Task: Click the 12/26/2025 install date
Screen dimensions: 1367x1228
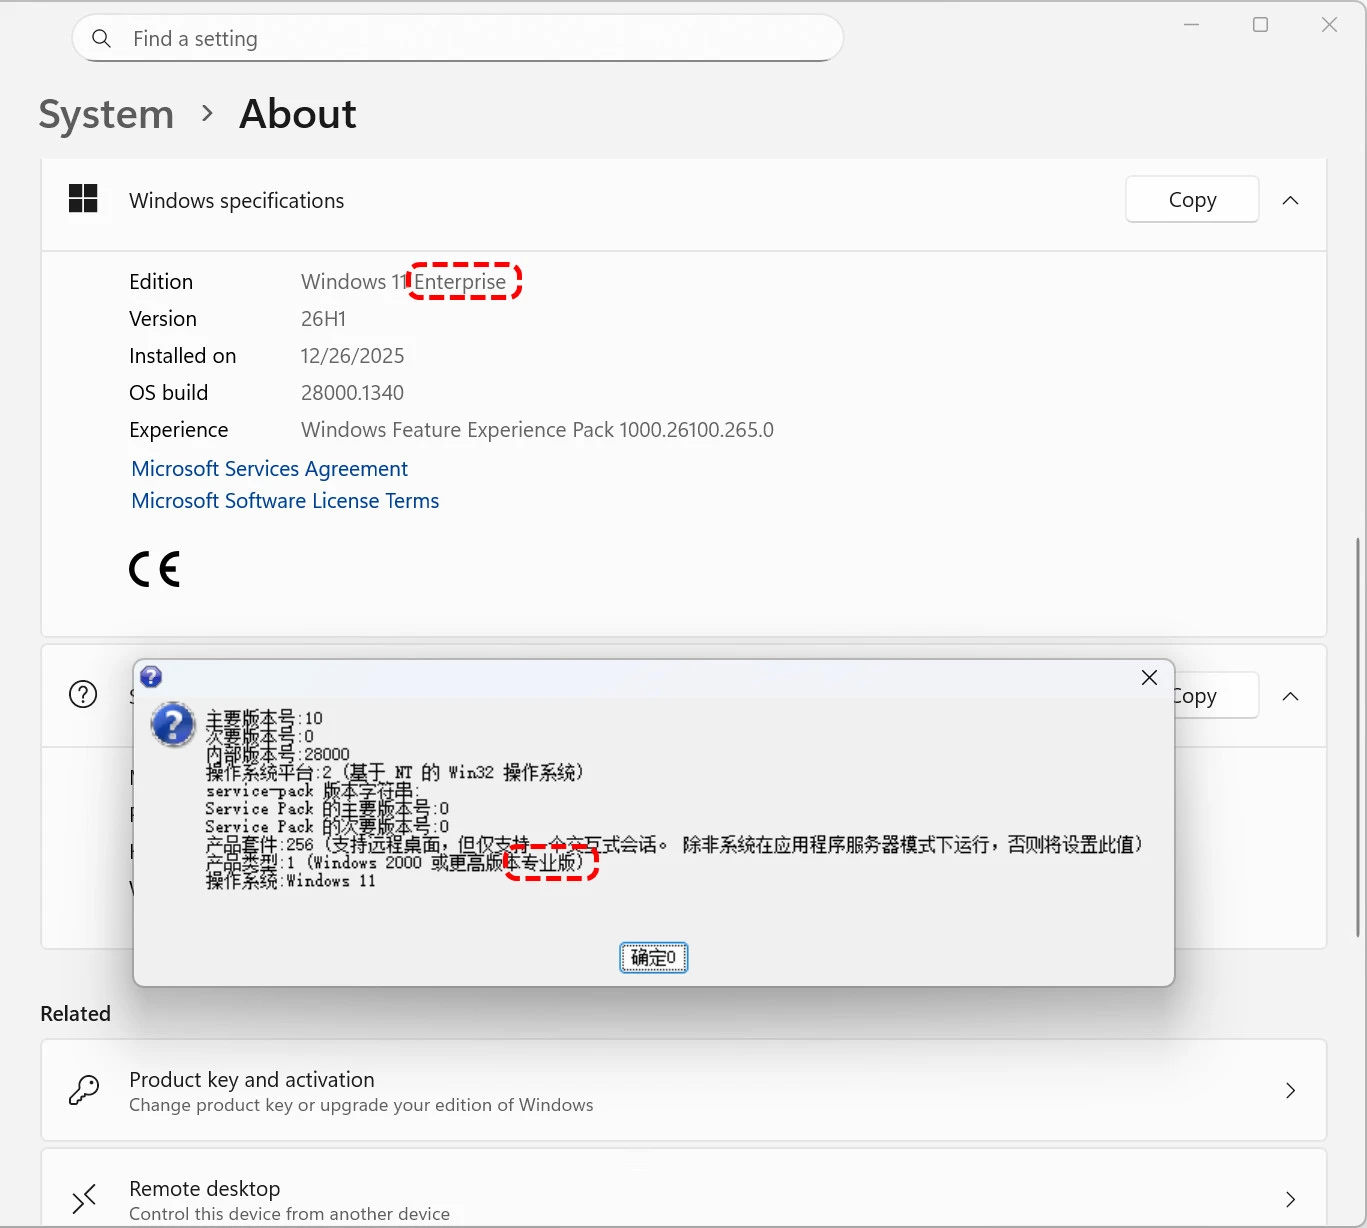Action: (353, 356)
